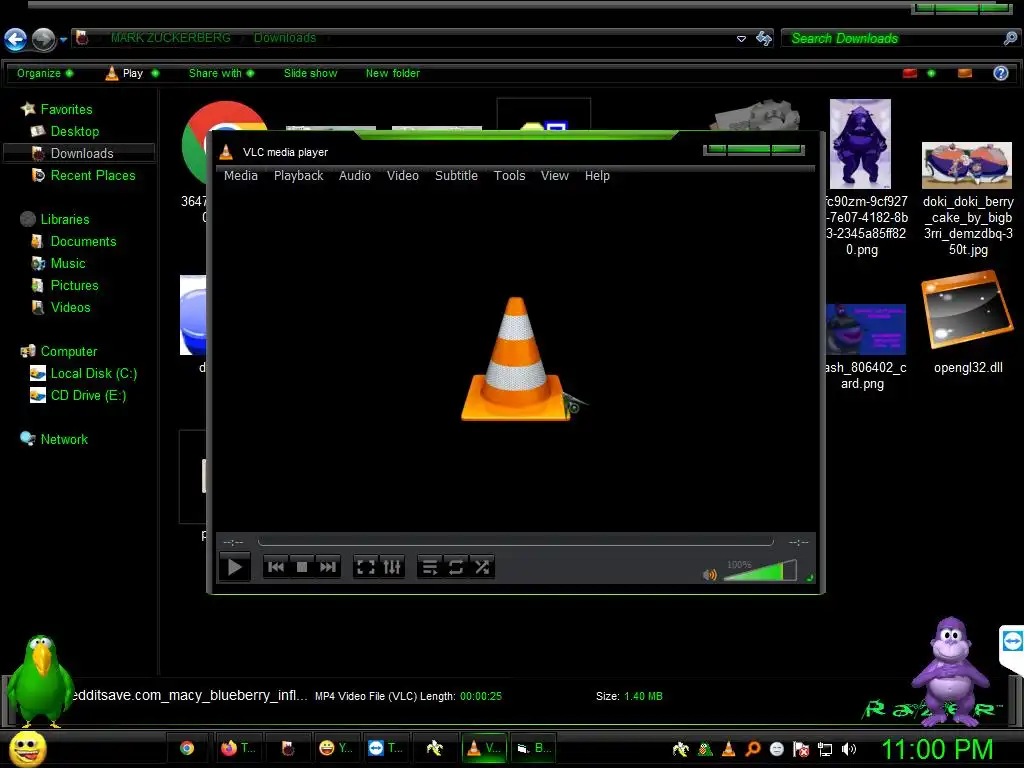Toggle VLC loop mode
The height and width of the screenshot is (768, 1024).
pyautogui.click(x=456, y=567)
